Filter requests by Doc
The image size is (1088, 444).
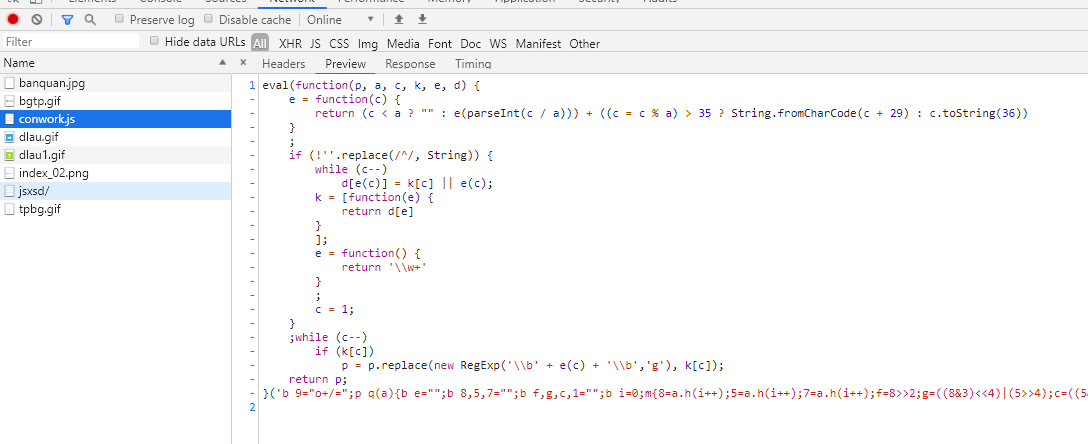click(x=470, y=44)
